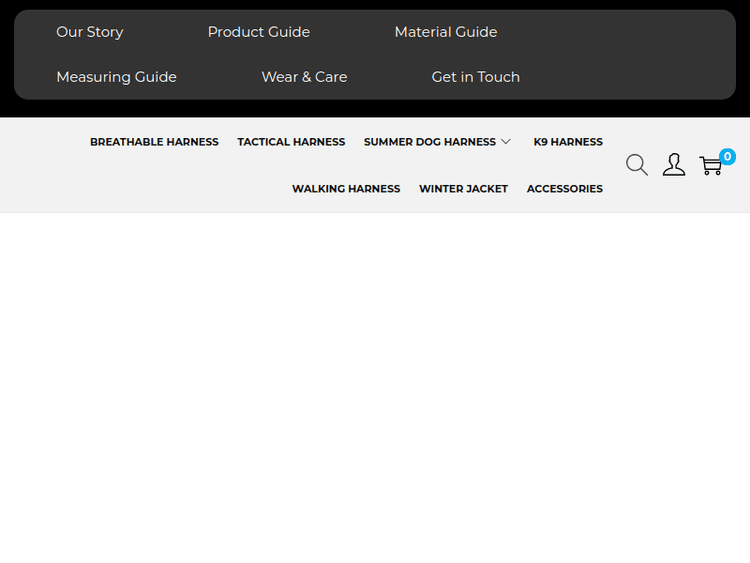Click the Material Guide link
This screenshot has height=563, width=750.
click(x=446, y=32)
